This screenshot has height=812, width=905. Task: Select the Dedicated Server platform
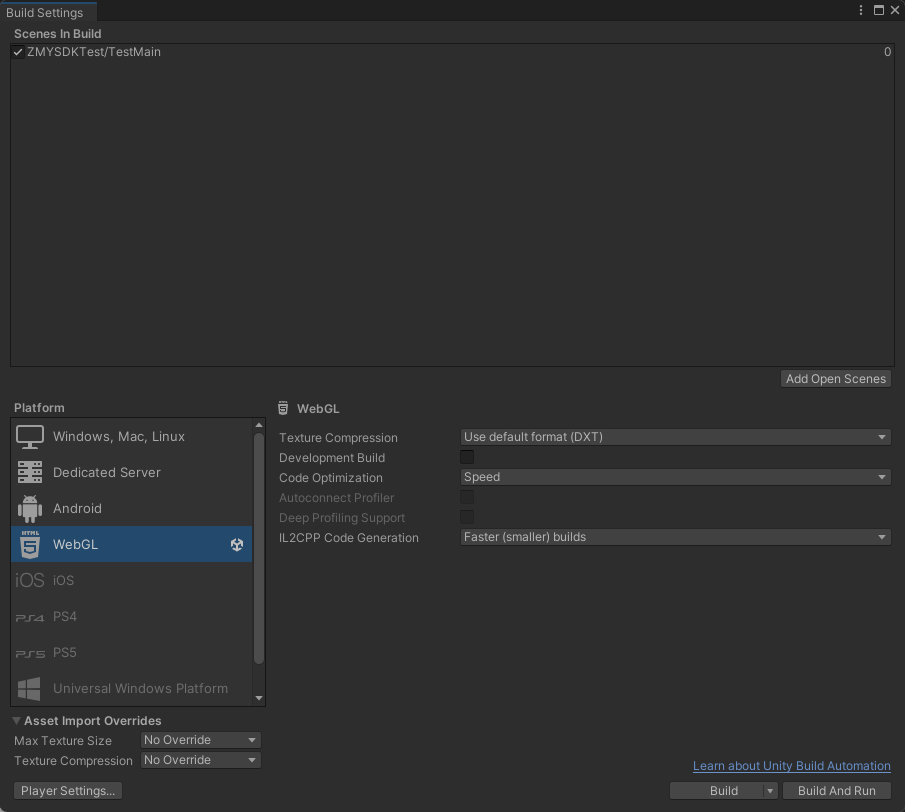(x=132, y=473)
